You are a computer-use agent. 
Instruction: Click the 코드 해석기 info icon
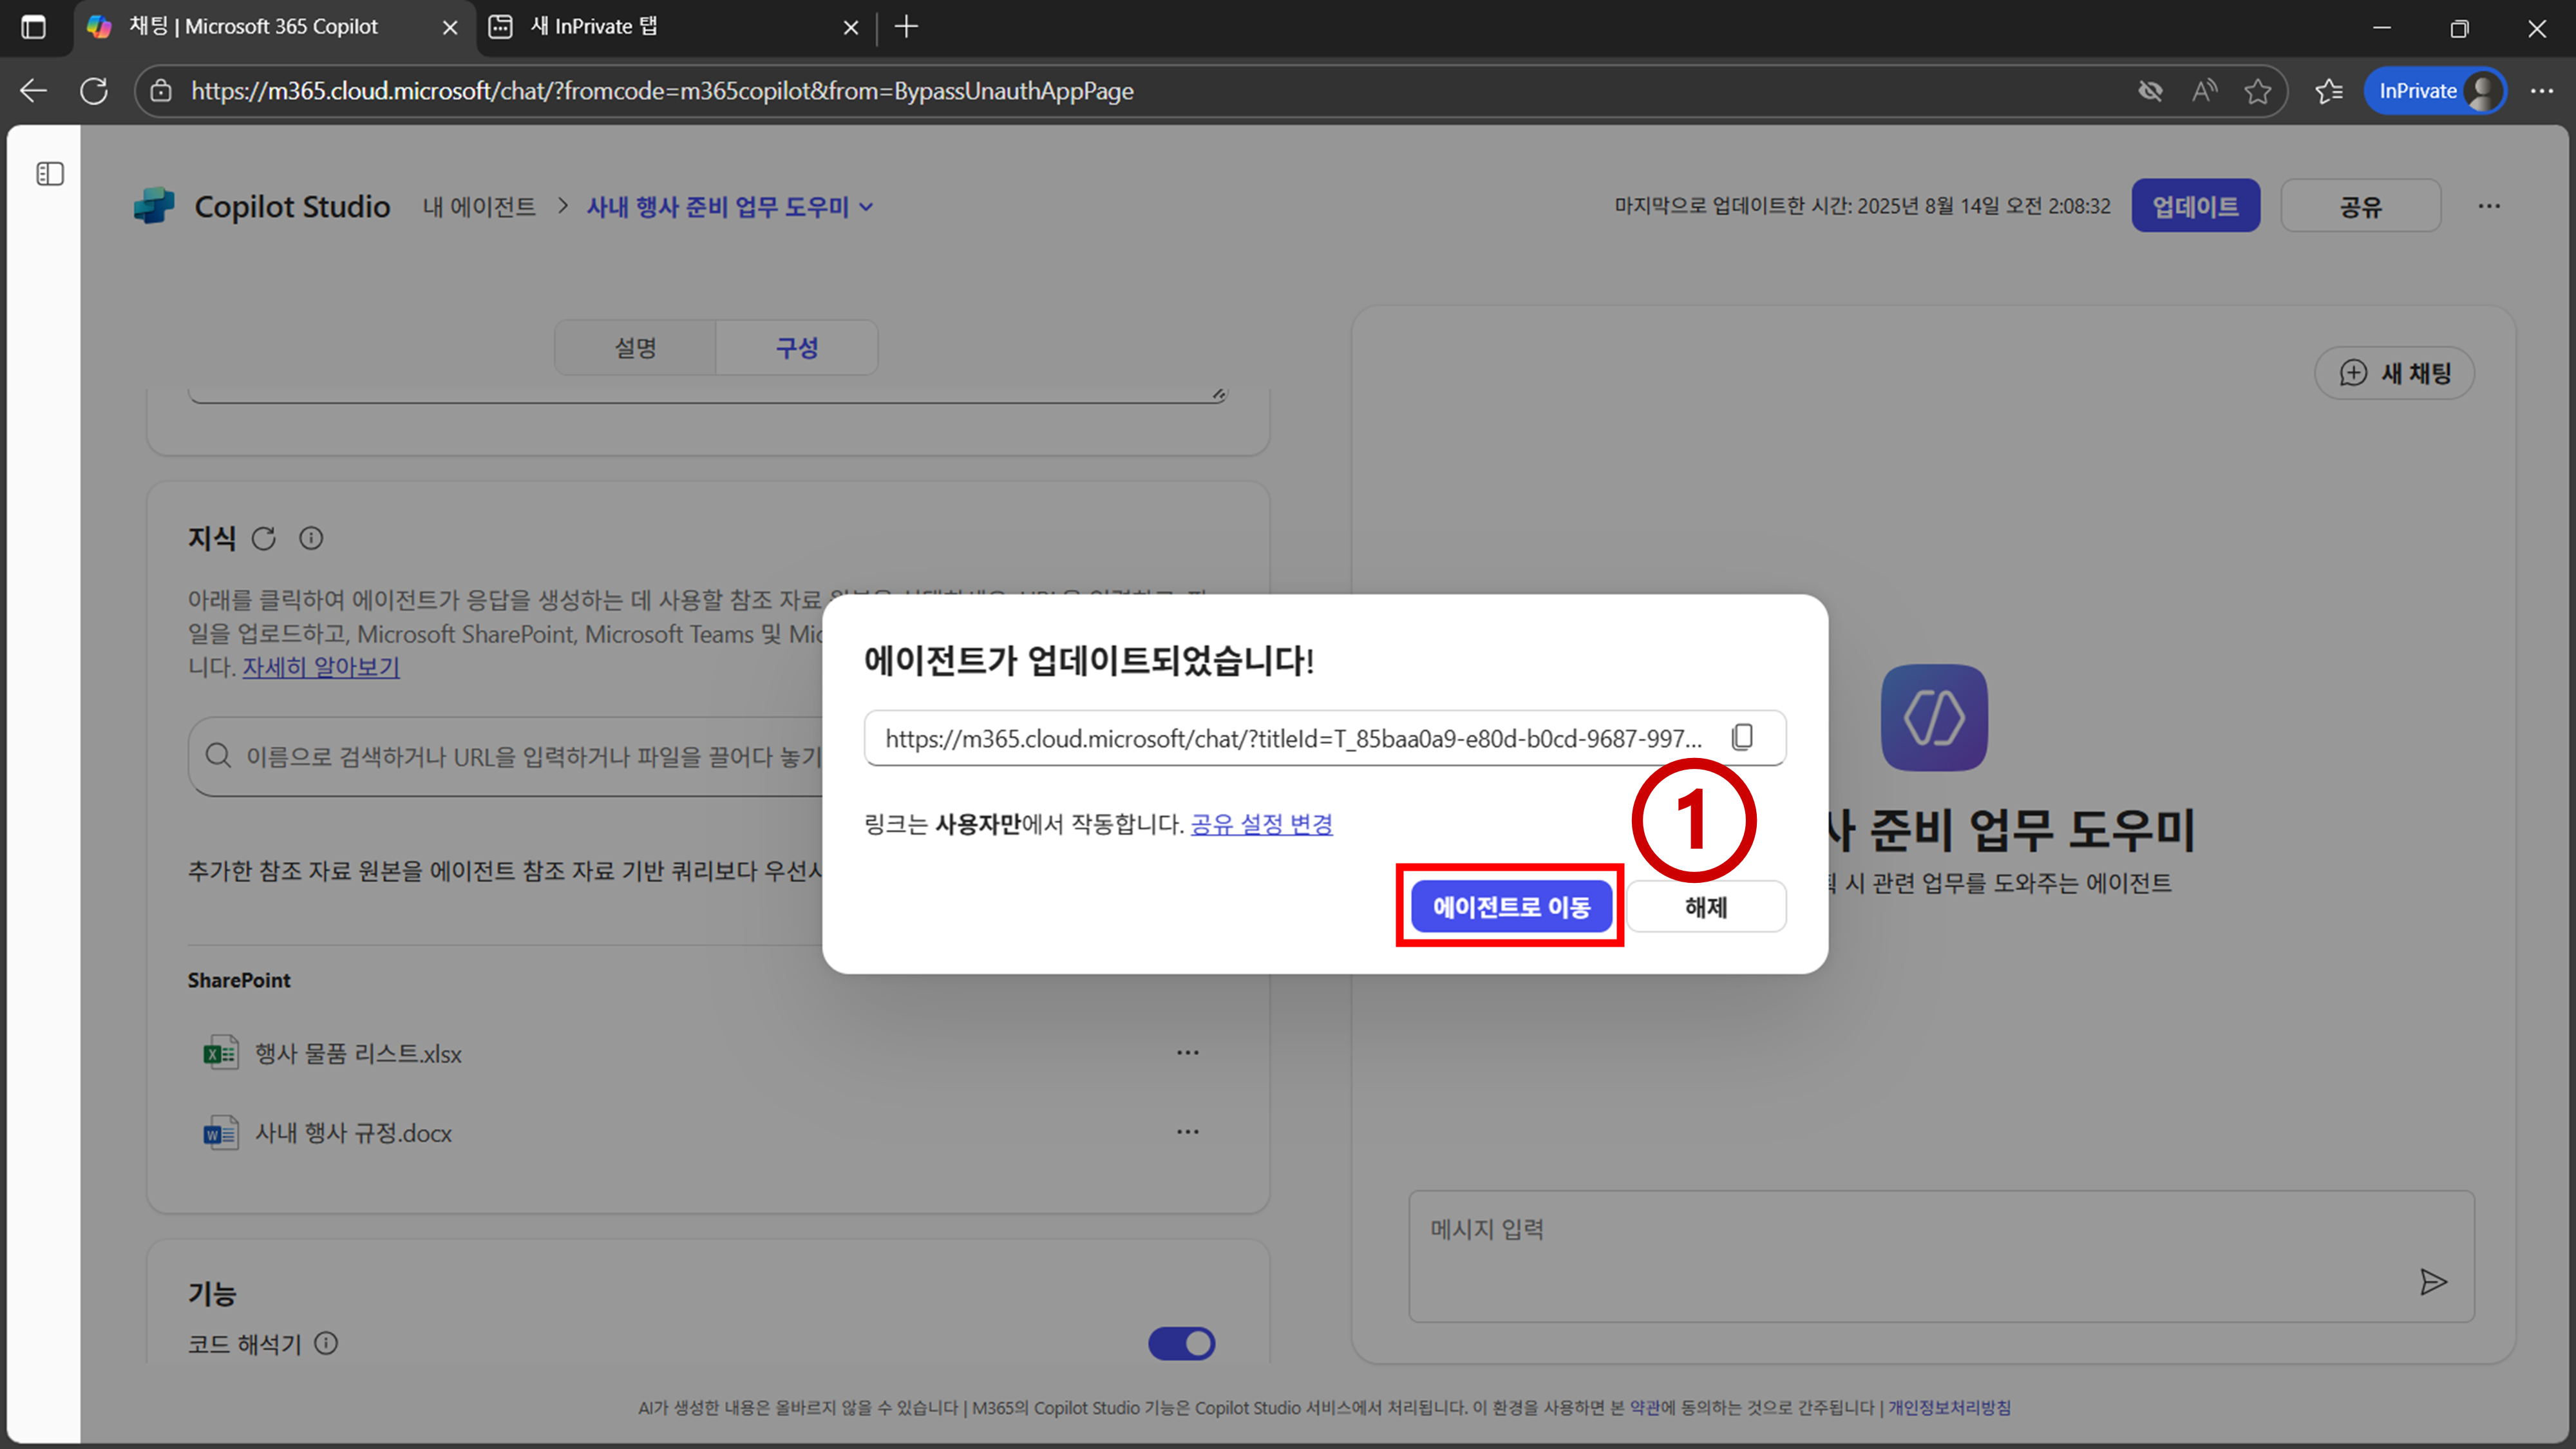point(326,1343)
